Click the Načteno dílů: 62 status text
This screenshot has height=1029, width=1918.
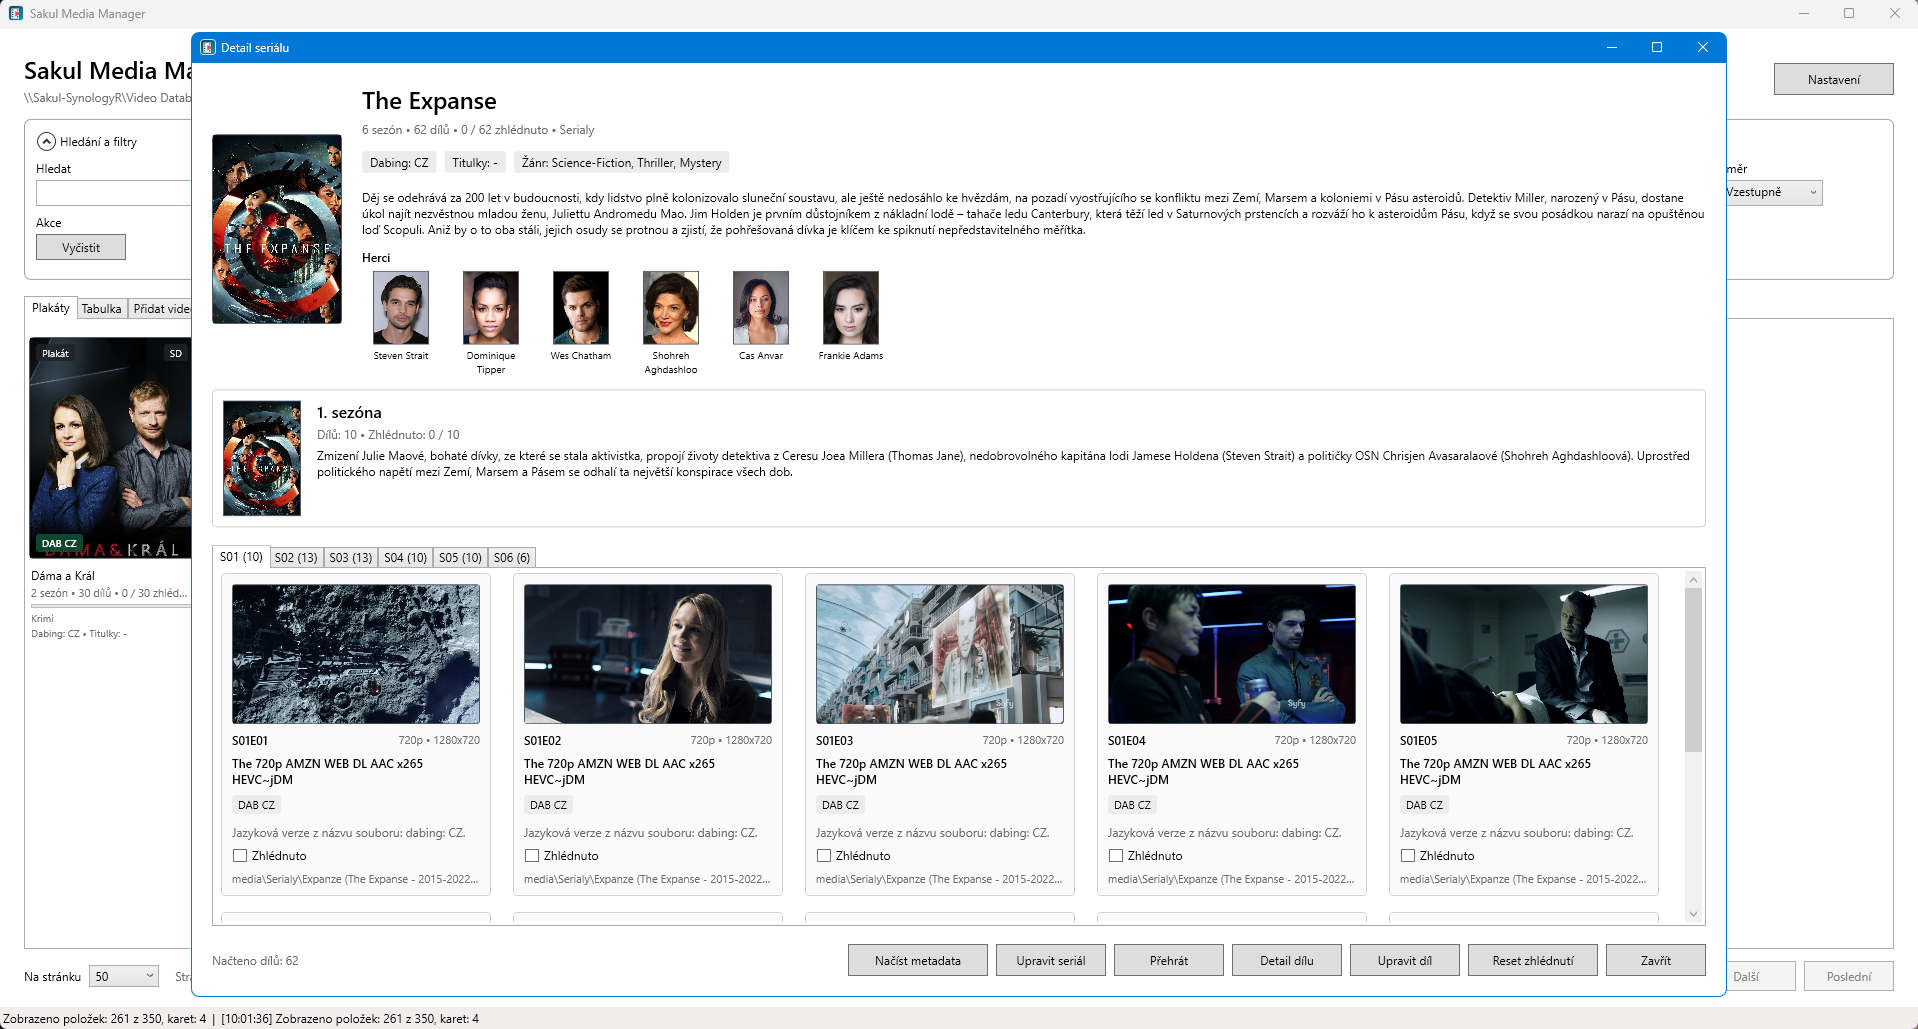coord(255,961)
